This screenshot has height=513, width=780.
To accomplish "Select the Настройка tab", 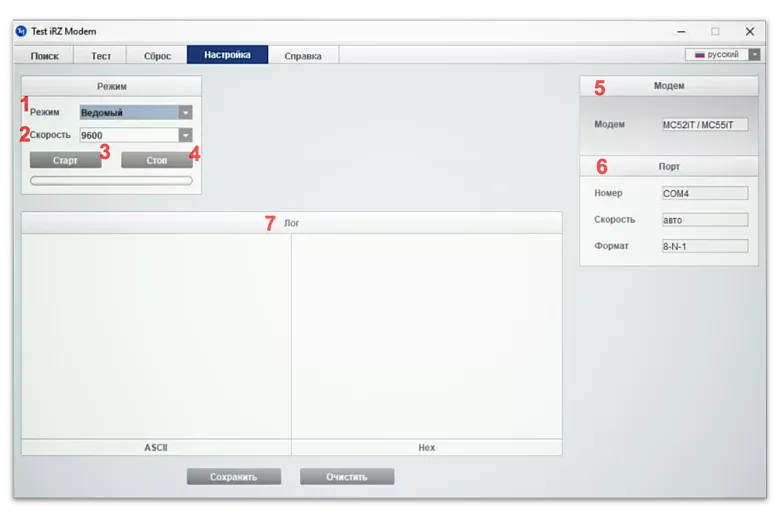I will (227, 55).
